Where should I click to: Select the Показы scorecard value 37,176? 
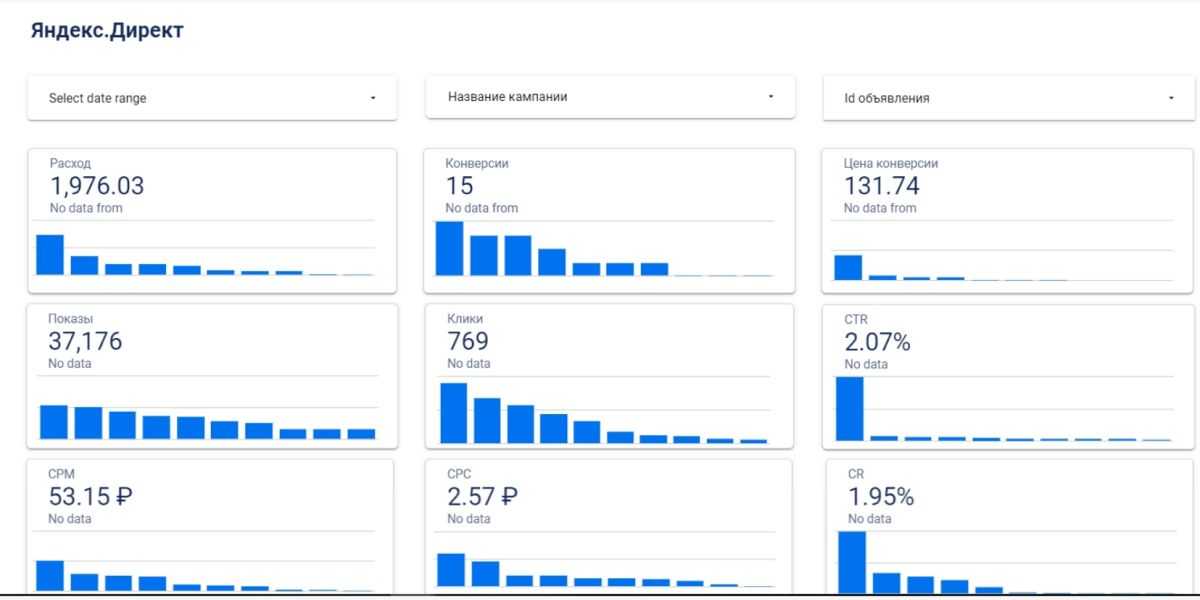[x=85, y=342]
